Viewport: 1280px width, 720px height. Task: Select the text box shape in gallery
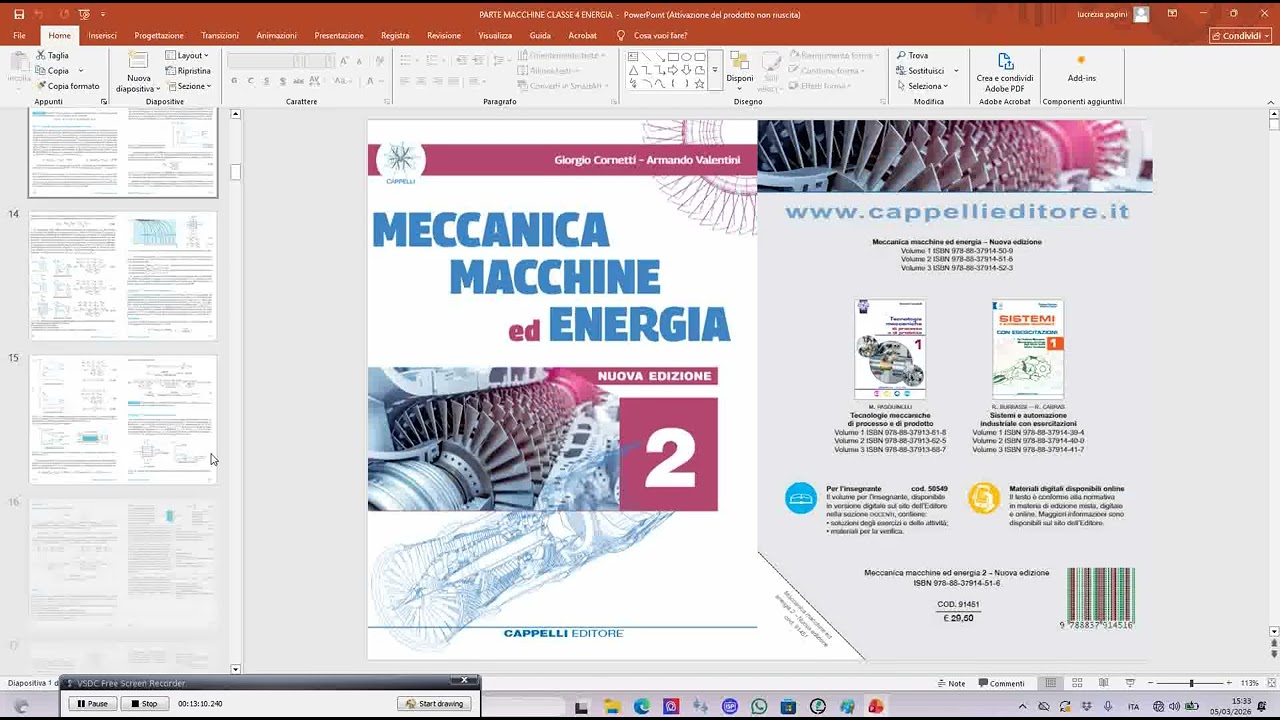coord(633,56)
